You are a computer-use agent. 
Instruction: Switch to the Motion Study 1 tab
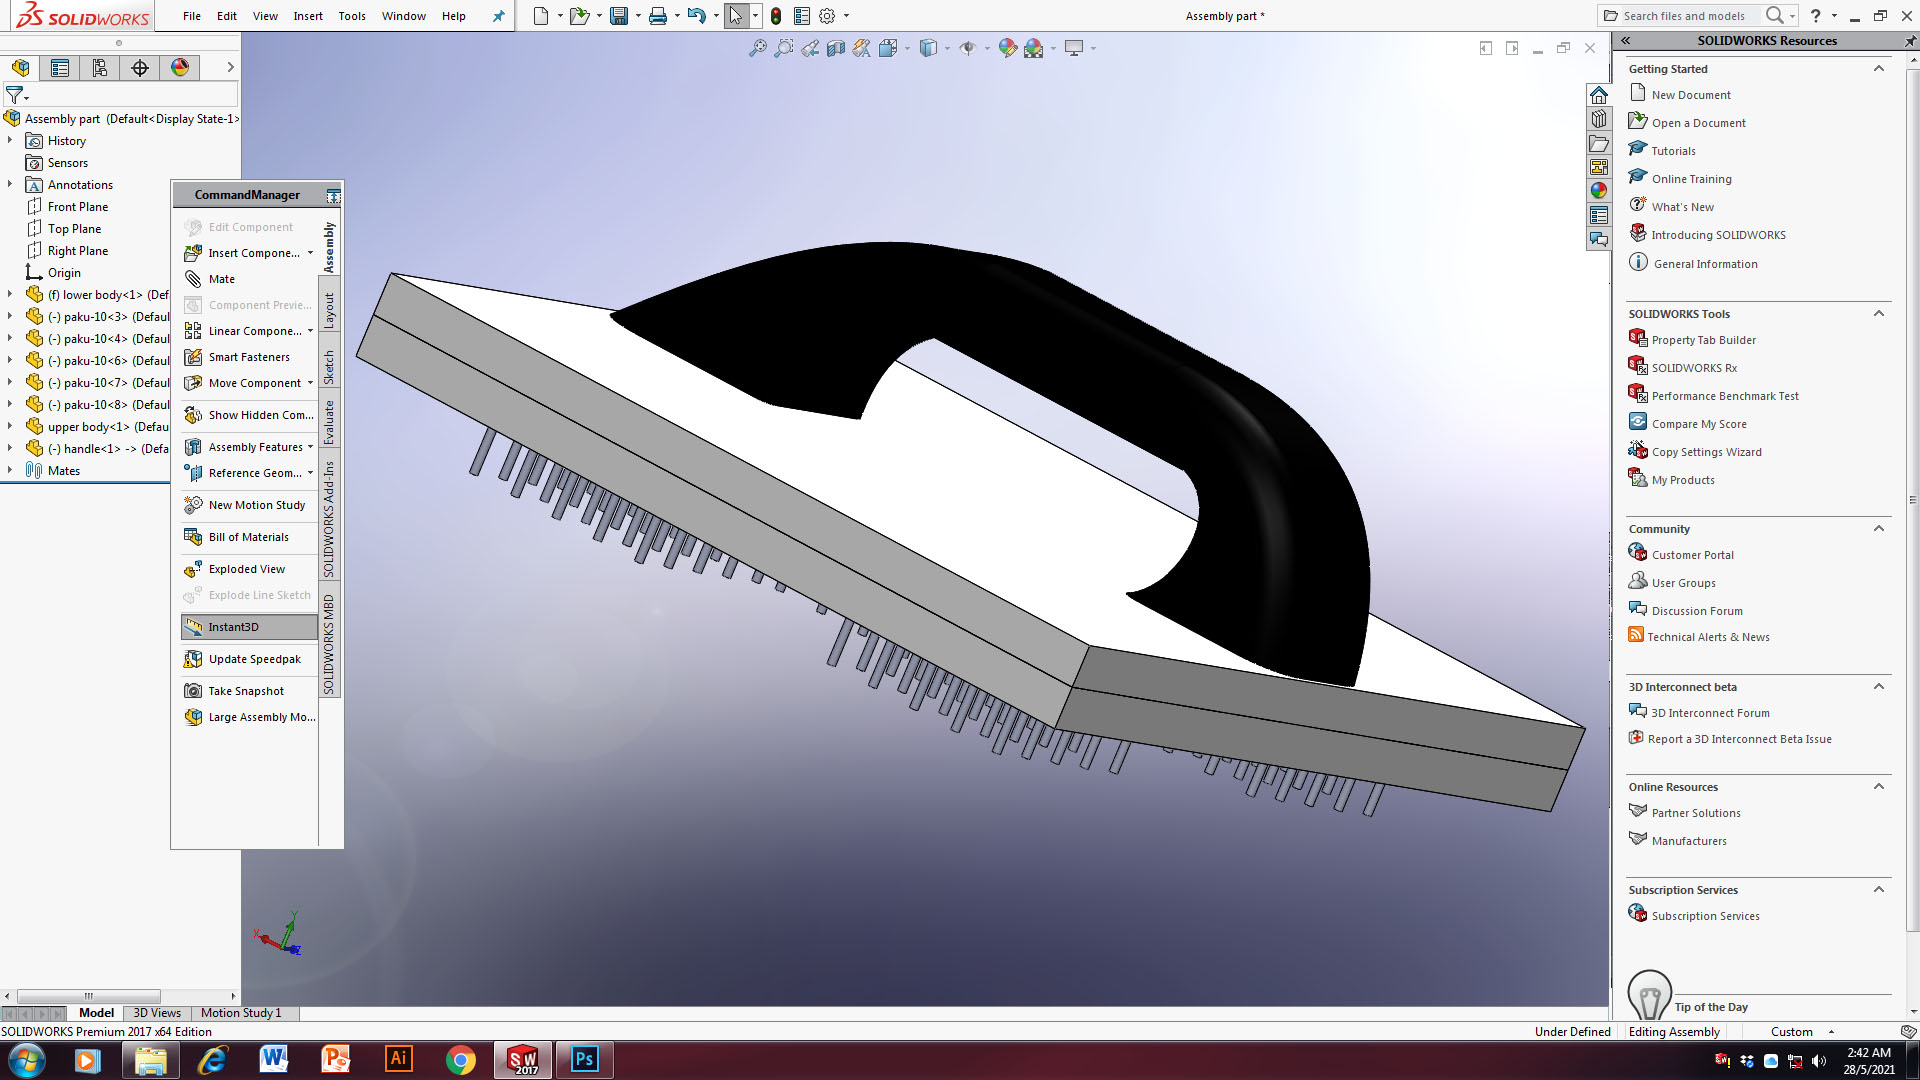pos(240,1013)
